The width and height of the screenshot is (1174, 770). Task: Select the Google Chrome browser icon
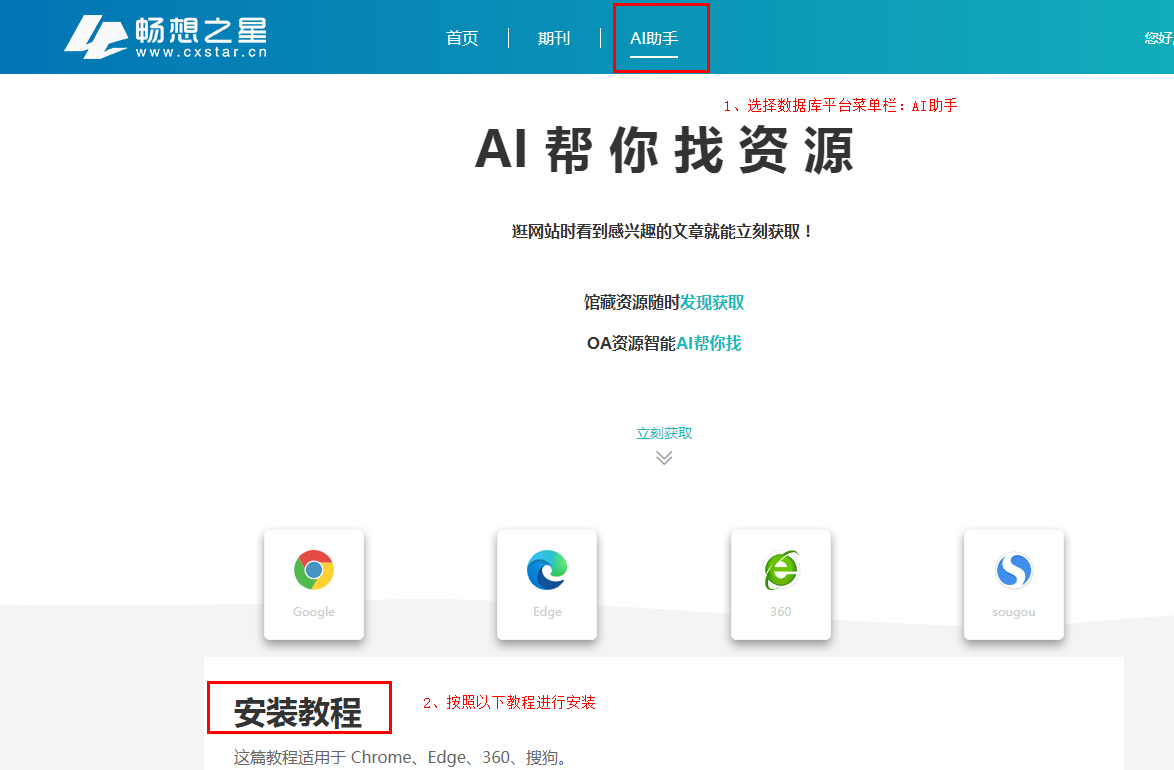(x=314, y=570)
